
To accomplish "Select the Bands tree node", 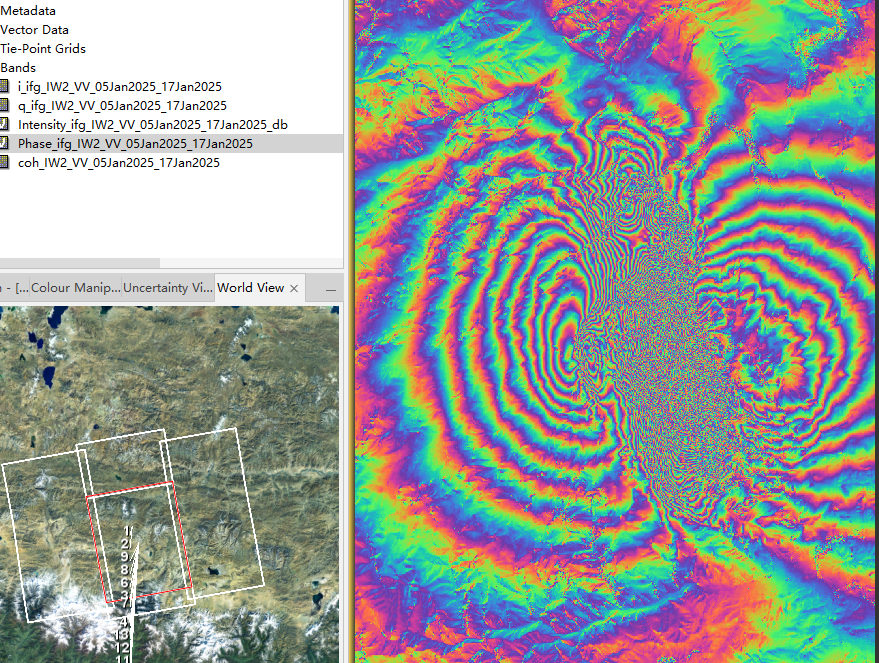I will point(18,68).
